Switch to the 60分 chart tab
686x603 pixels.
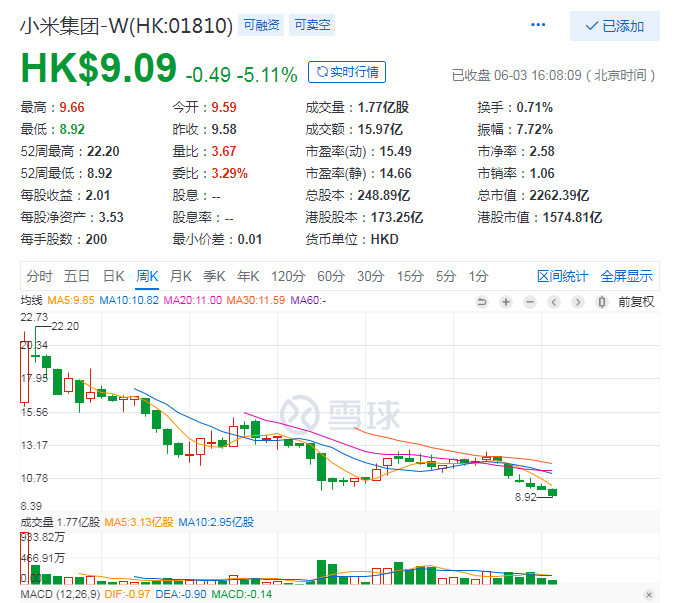click(x=331, y=276)
